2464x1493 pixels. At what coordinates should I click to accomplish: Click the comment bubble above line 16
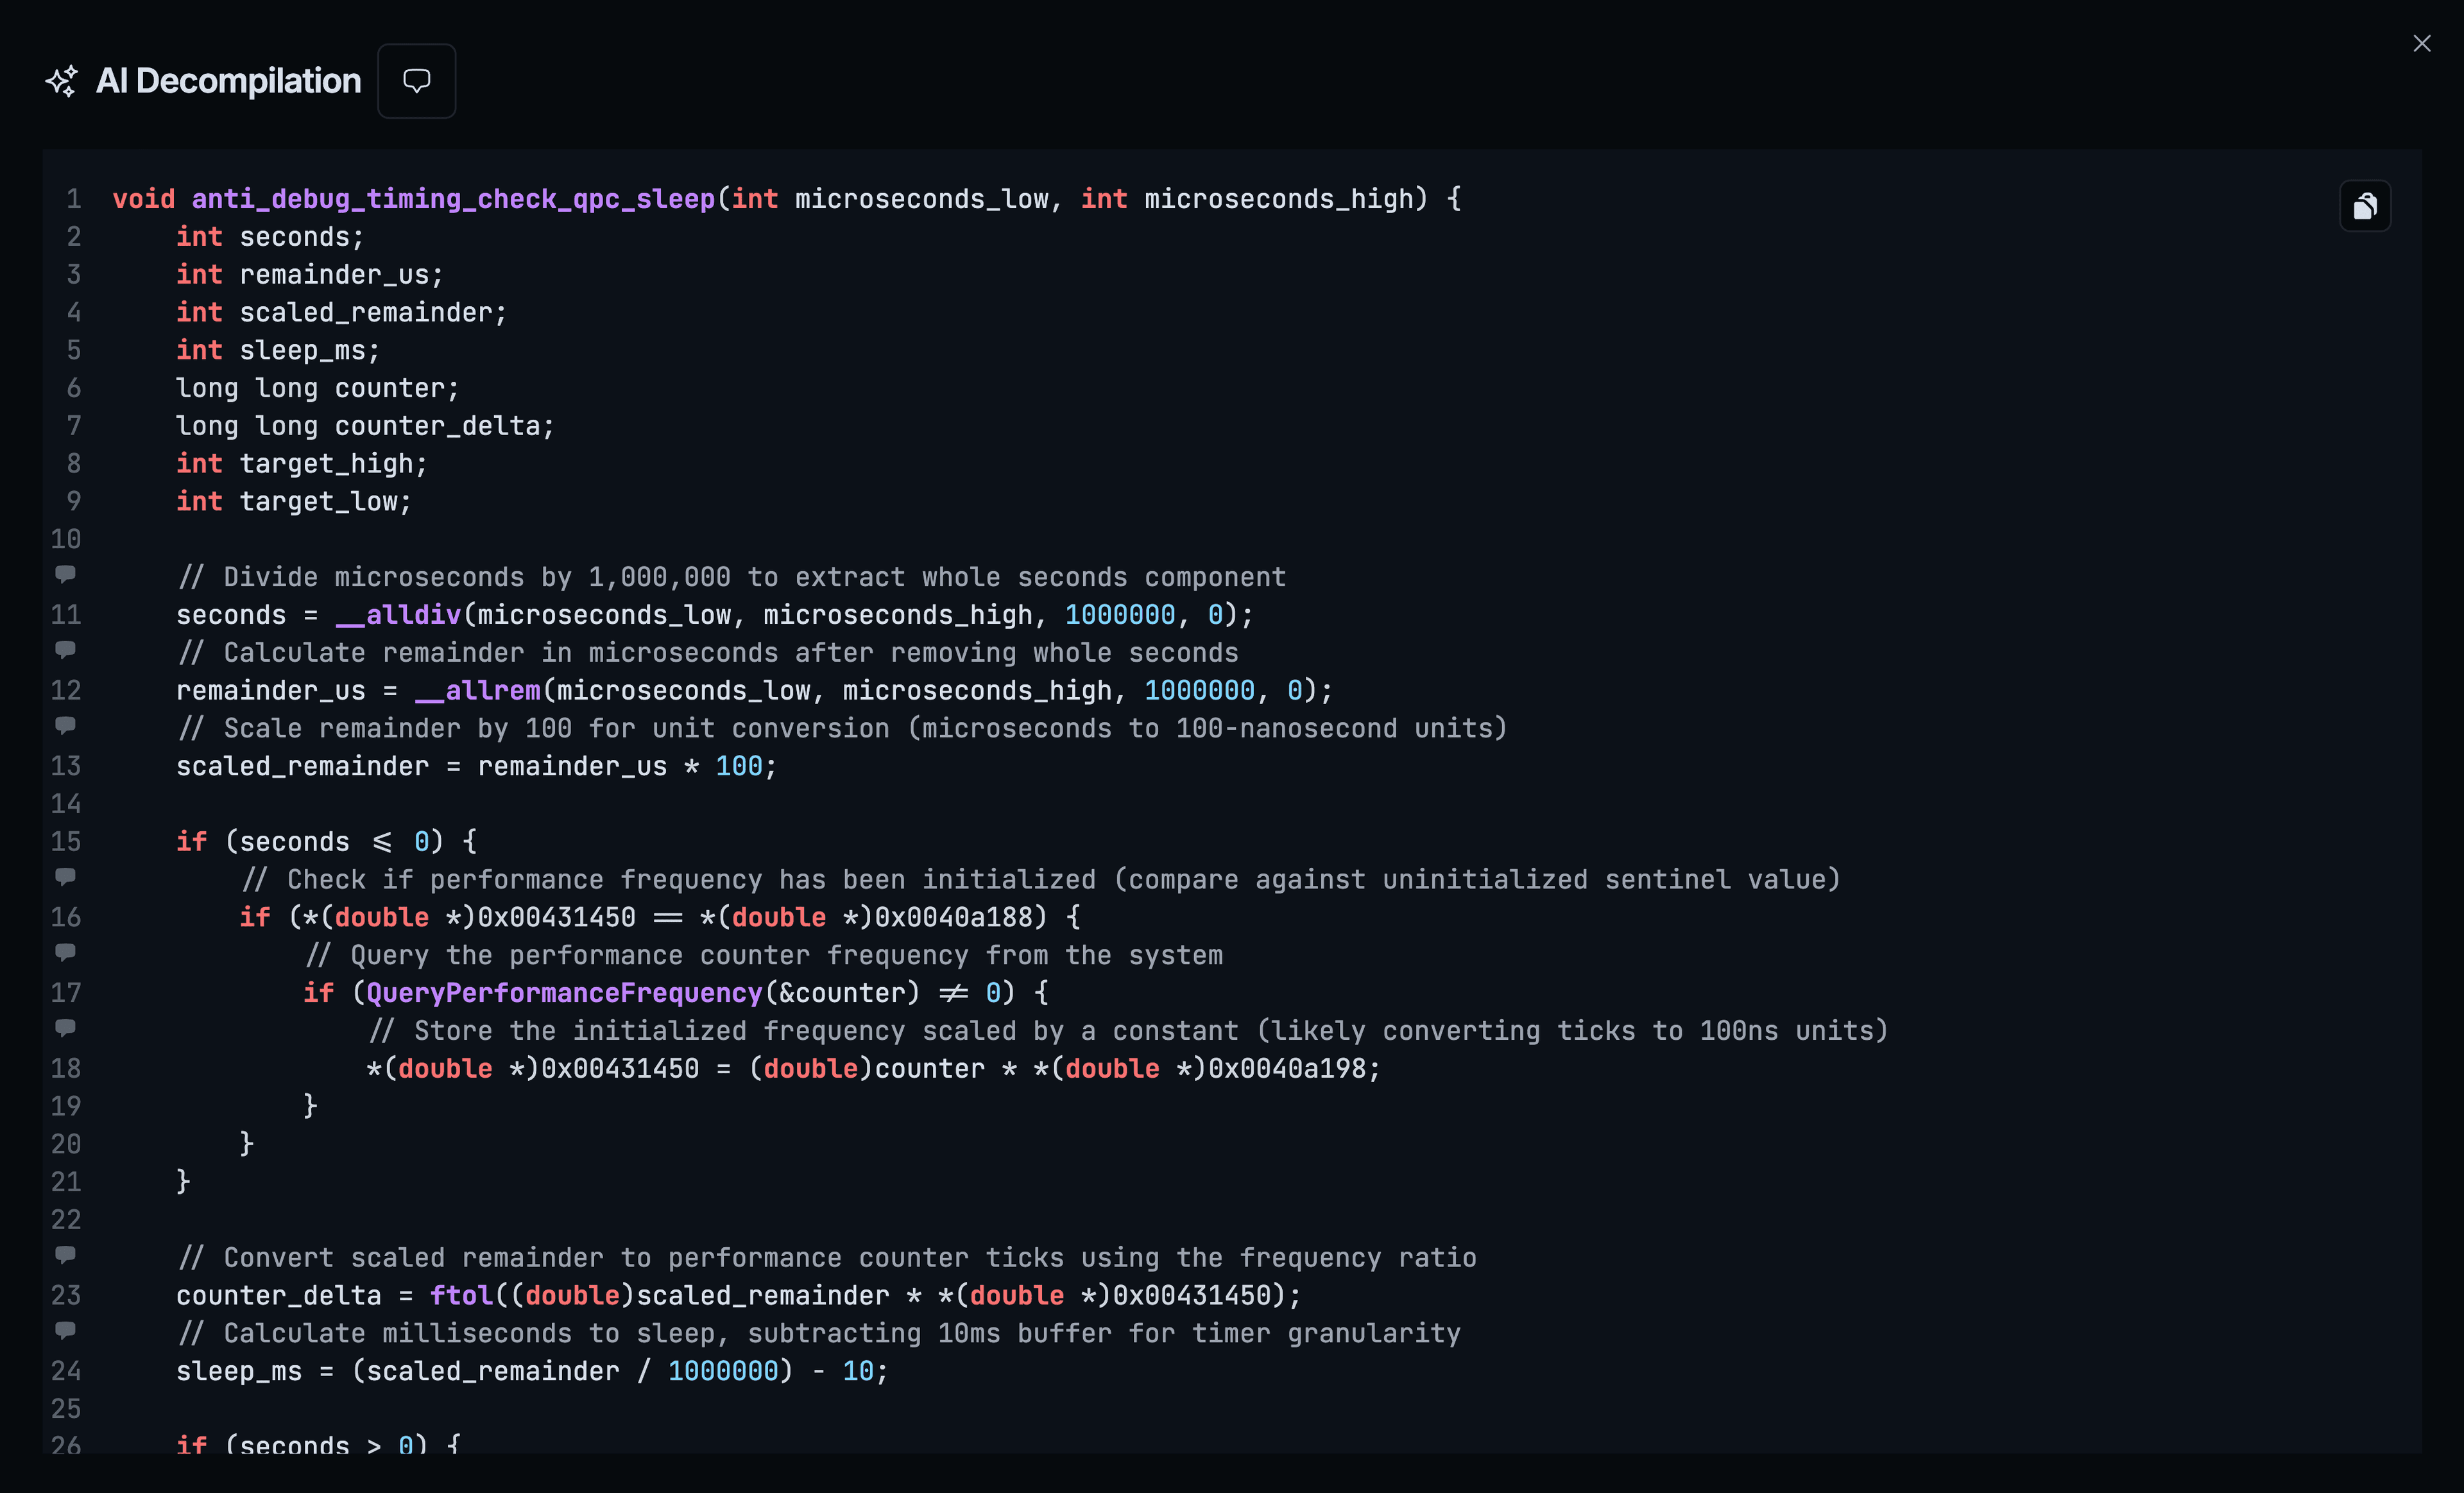[x=65, y=877]
